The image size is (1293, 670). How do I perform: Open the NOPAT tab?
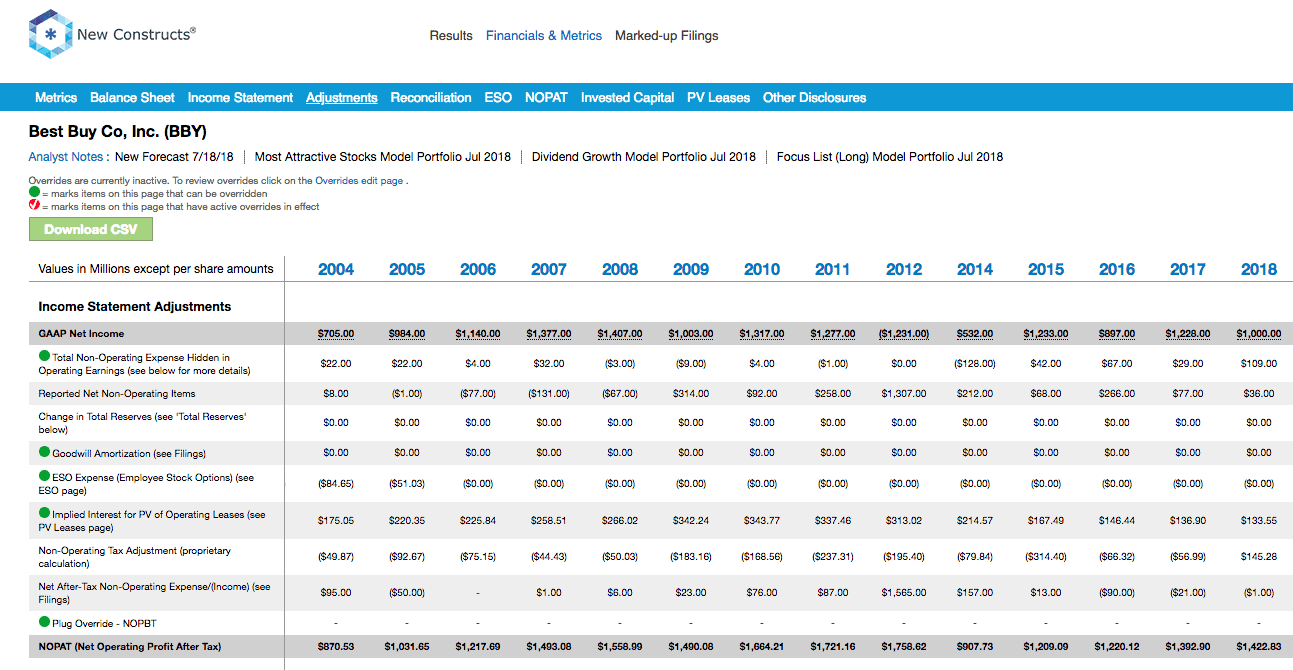[546, 97]
